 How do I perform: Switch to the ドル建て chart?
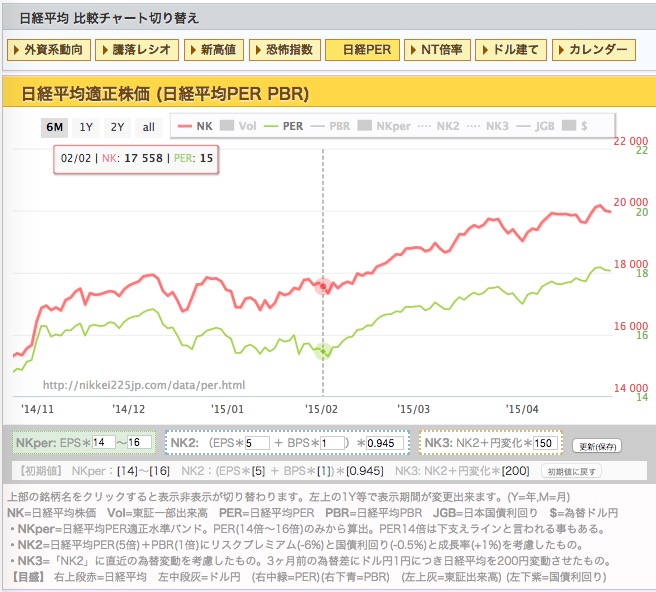click(x=511, y=50)
